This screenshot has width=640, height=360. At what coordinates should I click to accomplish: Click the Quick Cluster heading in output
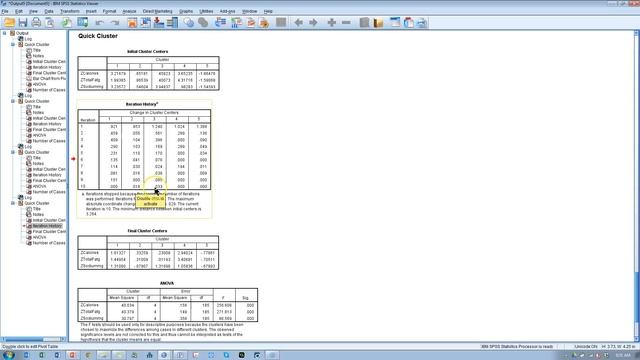[98, 36]
